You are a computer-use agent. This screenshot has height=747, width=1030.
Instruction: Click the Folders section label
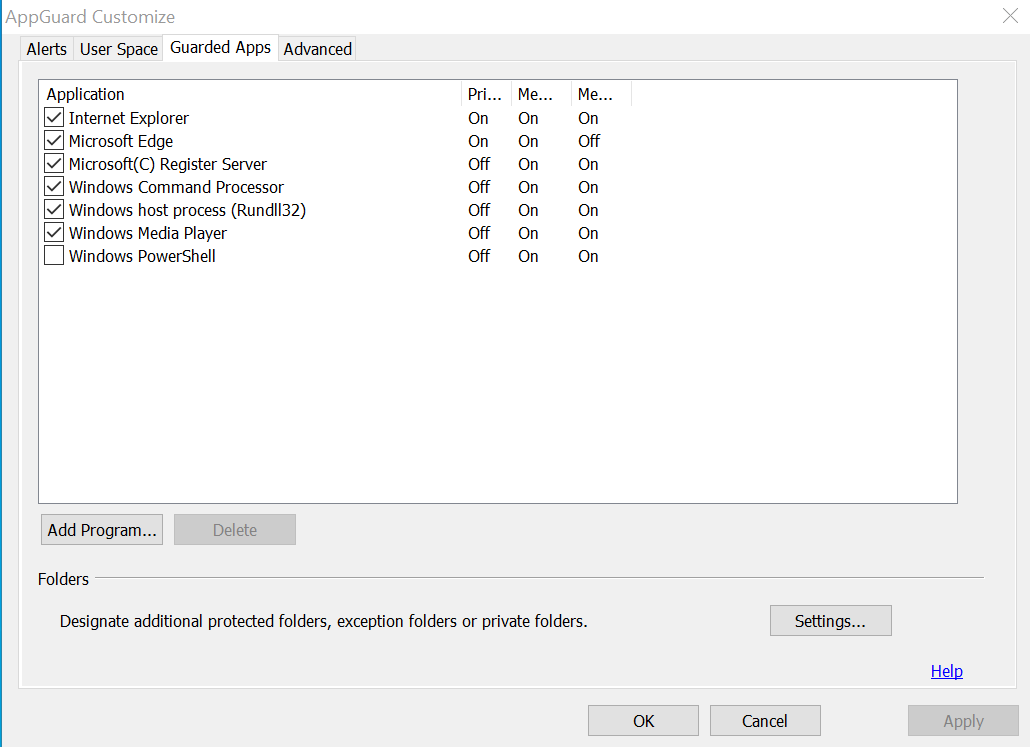(63, 579)
